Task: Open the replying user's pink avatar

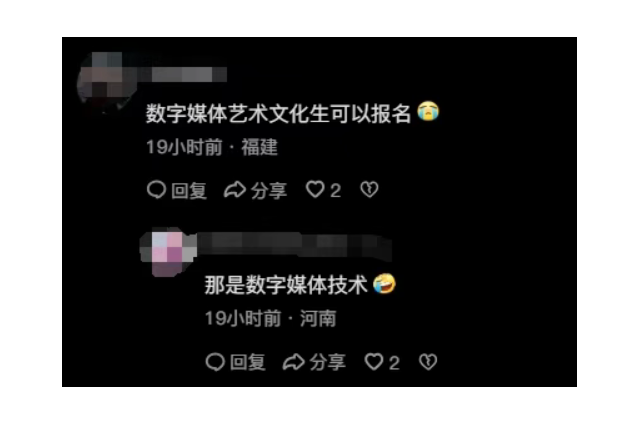Action: point(168,252)
